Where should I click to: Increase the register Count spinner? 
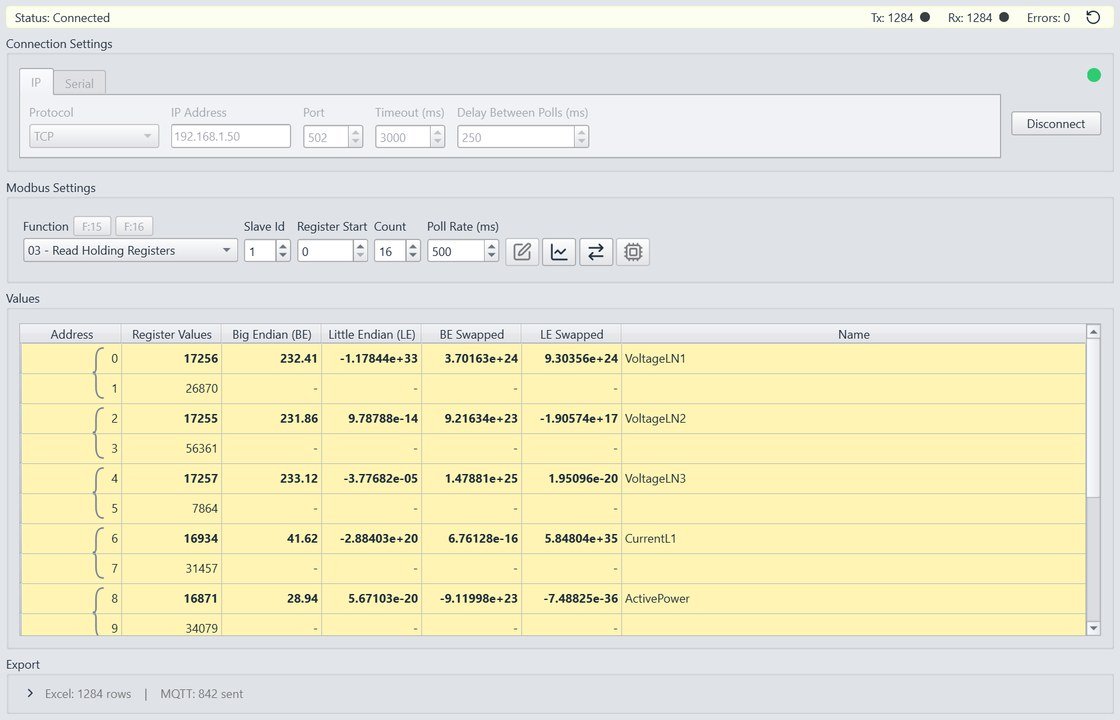click(x=413, y=246)
